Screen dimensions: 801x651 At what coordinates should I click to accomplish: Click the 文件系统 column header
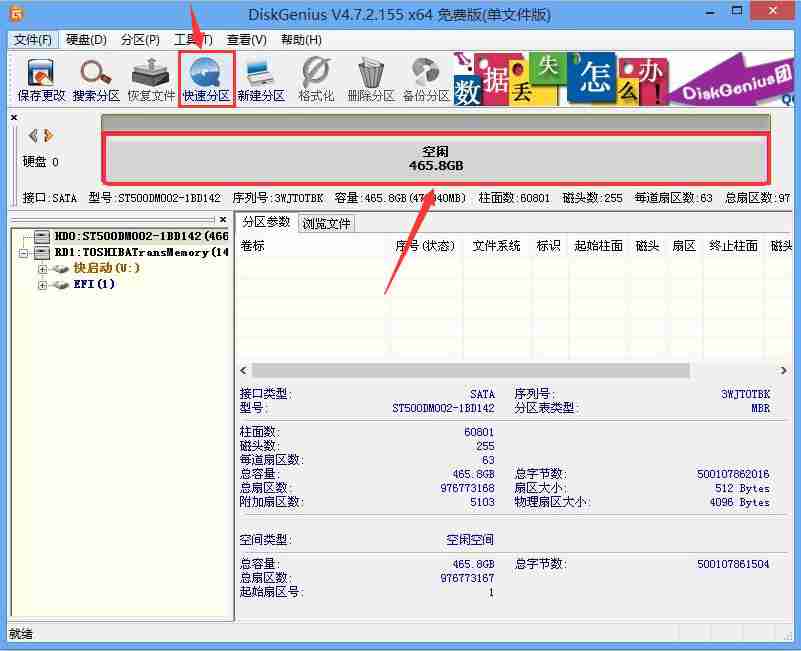click(x=496, y=246)
